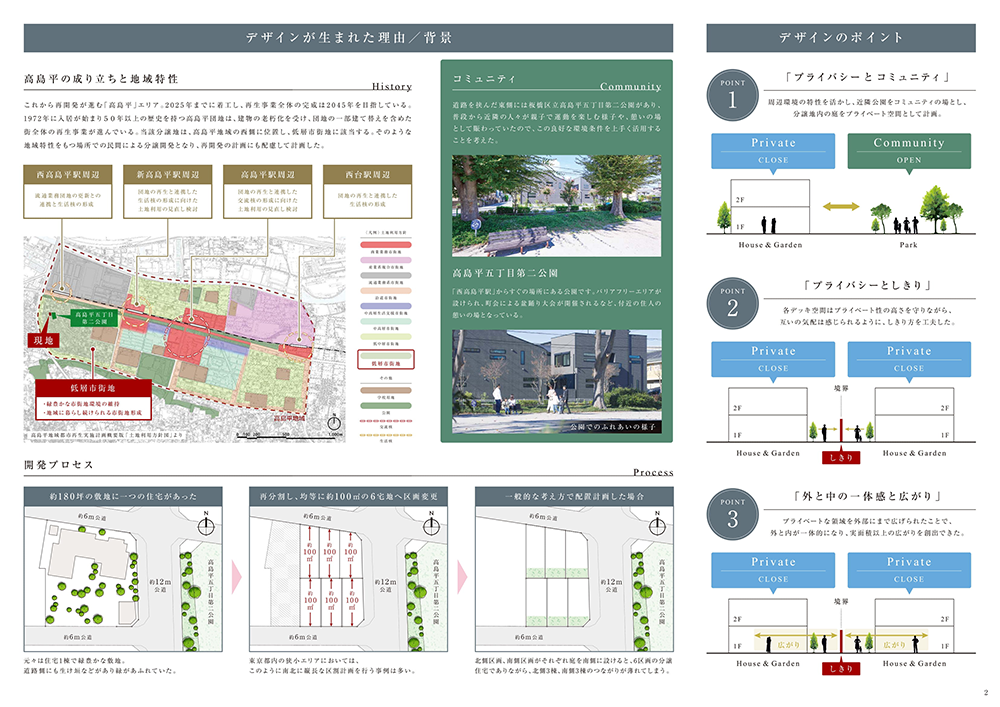Click the POINT 2 circle badge
The image size is (1000, 707).
732,304
